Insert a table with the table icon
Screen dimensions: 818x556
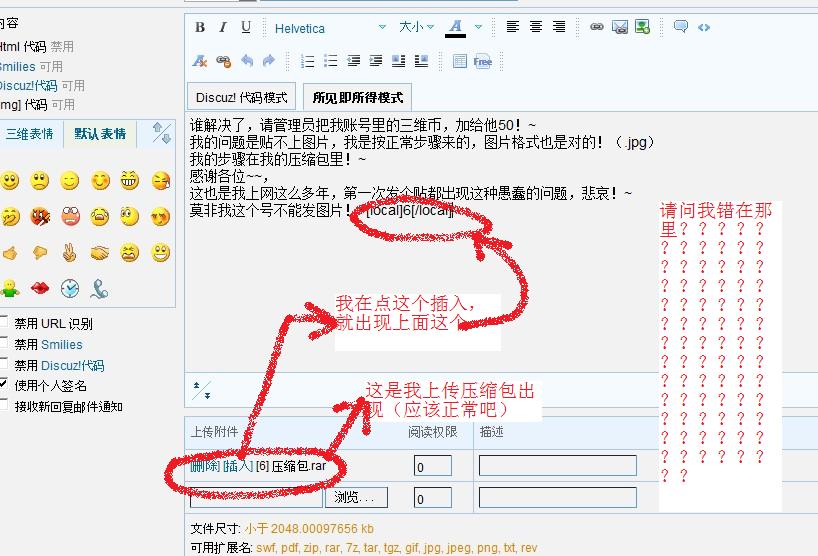(460, 61)
